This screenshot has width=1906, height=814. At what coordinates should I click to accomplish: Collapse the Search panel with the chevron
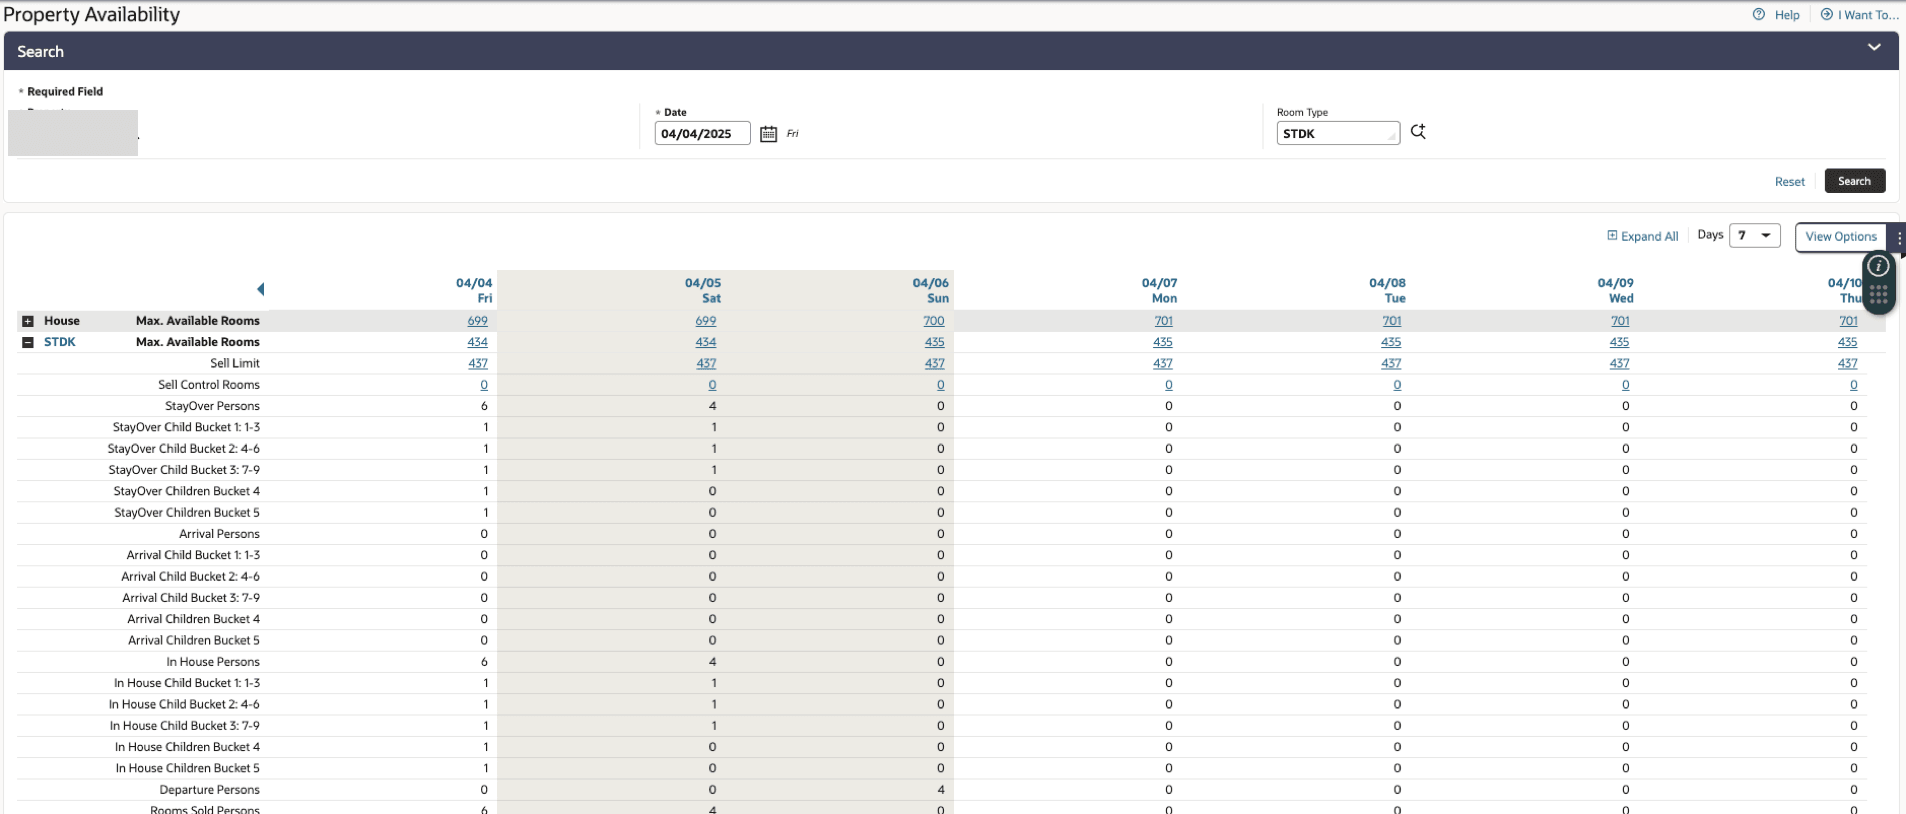click(1874, 48)
